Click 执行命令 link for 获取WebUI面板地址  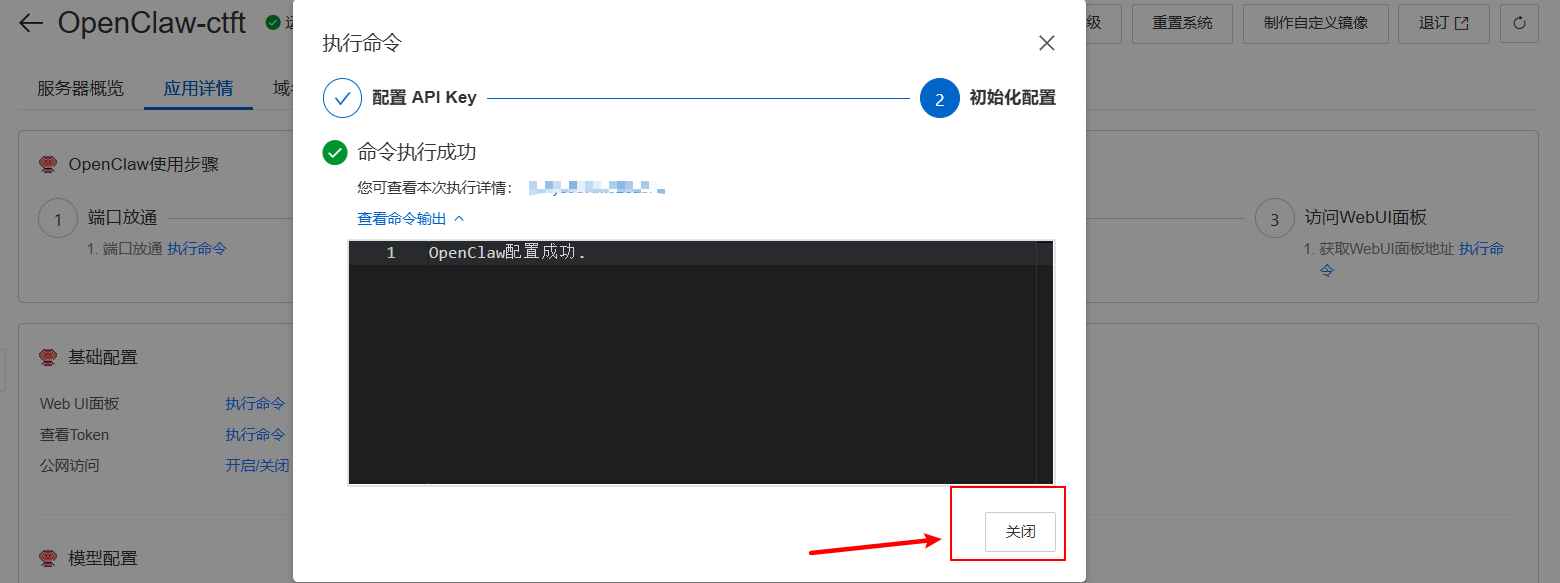[x=1481, y=249]
